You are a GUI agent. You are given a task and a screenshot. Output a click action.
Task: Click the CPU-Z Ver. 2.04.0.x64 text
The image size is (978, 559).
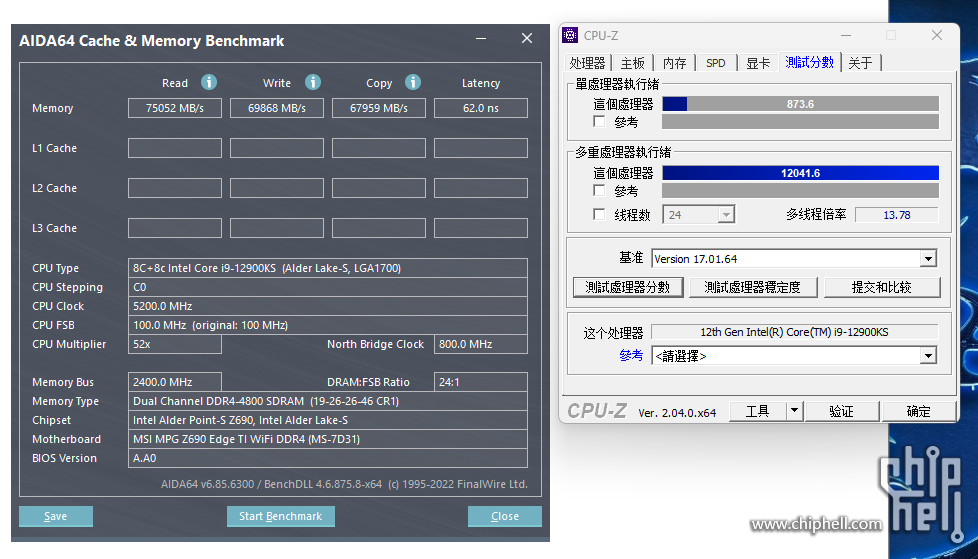tap(677, 412)
